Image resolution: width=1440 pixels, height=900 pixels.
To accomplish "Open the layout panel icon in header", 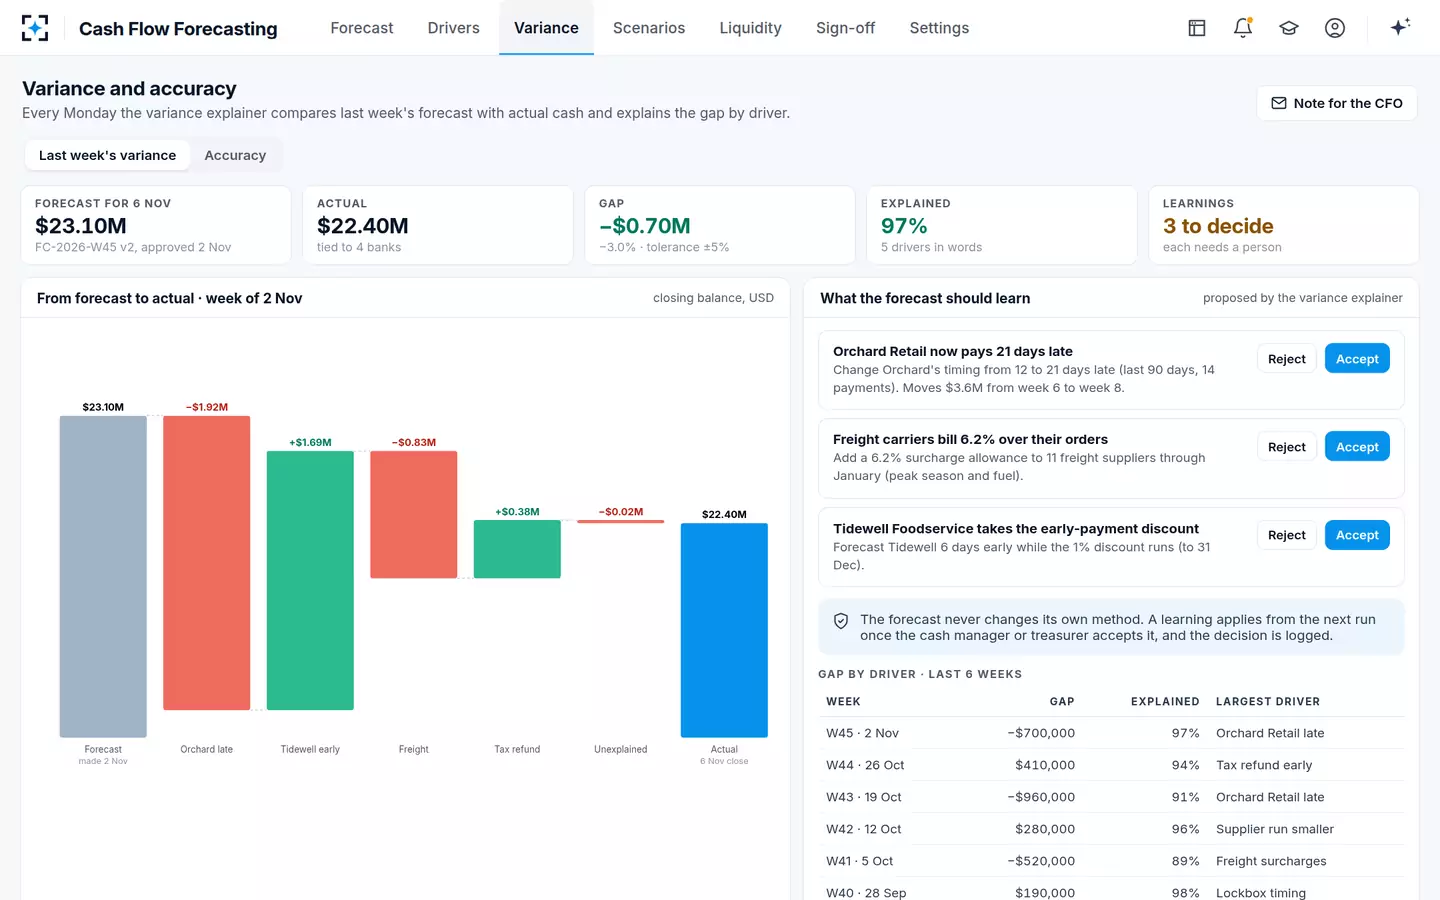I will click(x=1197, y=28).
